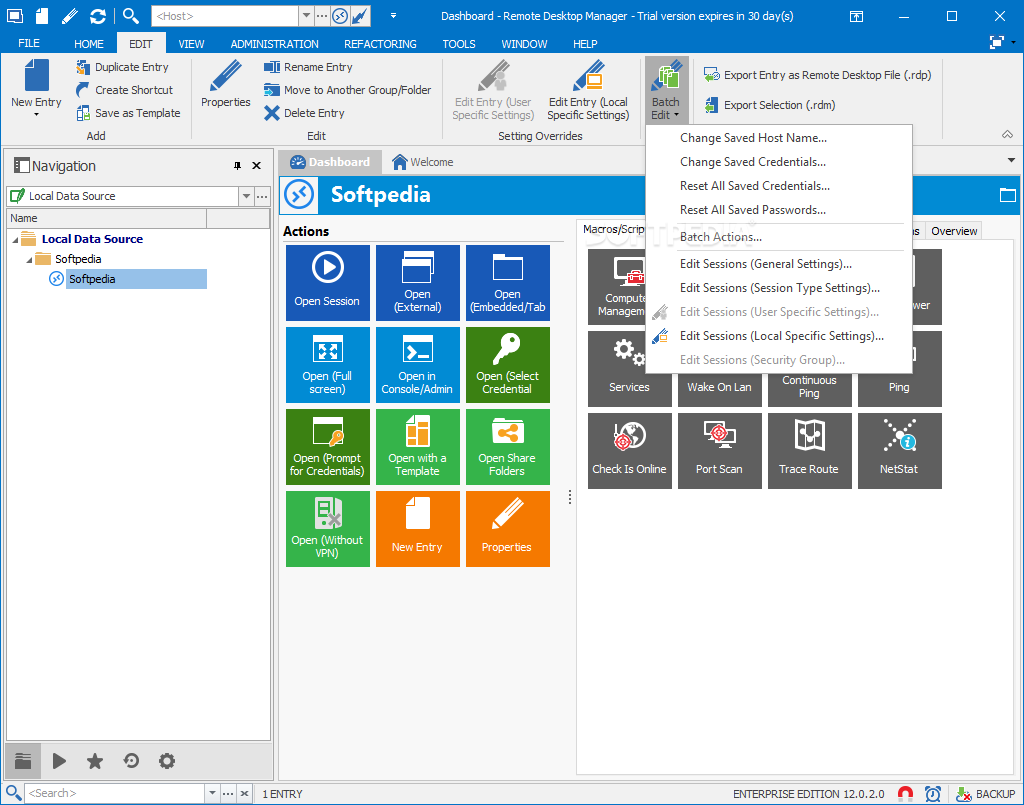The width and height of the screenshot is (1024, 805).
Task: Click the Open in Console/Admin tile
Action: 417,365
